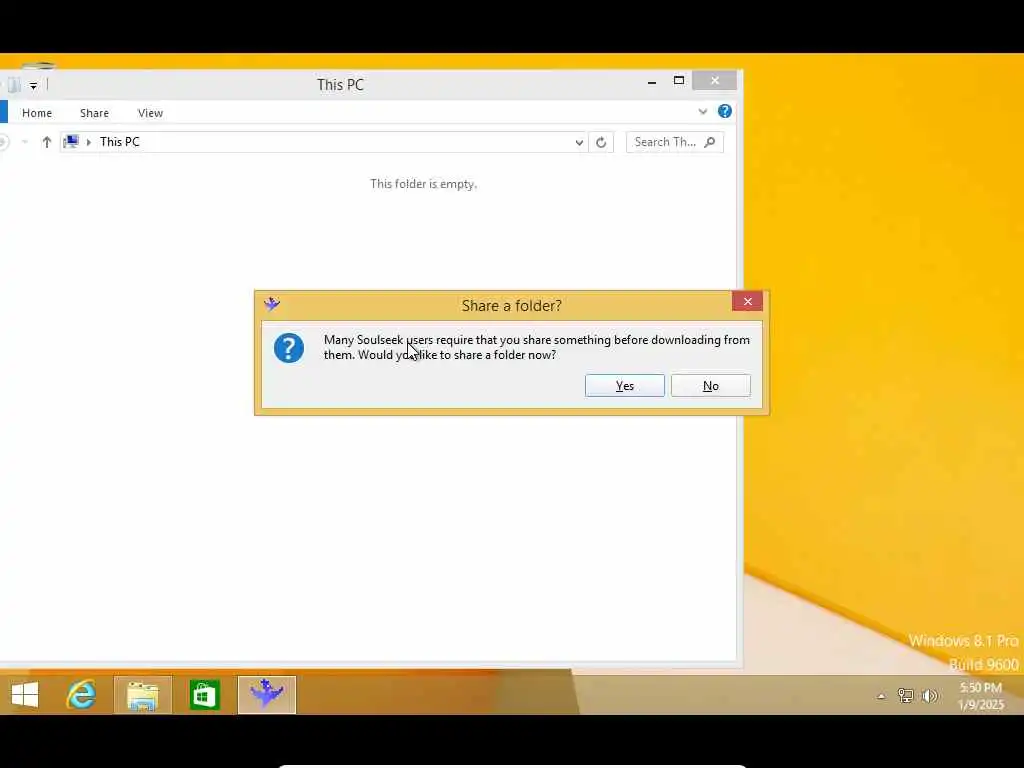Open the address bar history dropdown

(x=579, y=142)
